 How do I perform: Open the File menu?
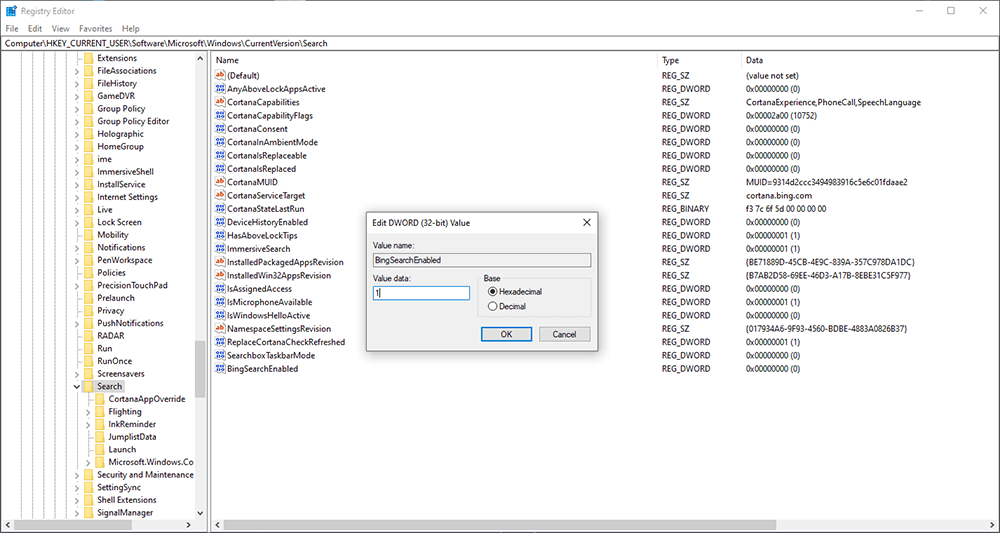(x=12, y=29)
